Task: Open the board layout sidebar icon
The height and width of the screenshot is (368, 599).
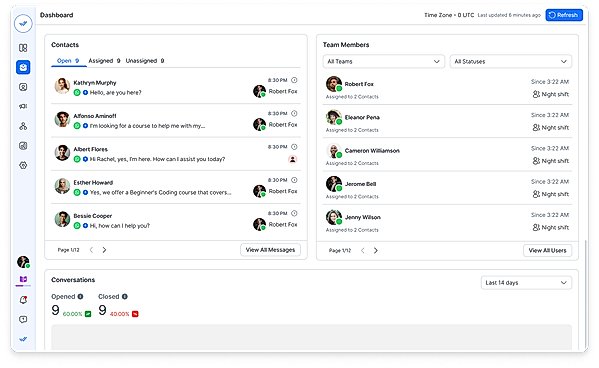Action: click(x=23, y=48)
